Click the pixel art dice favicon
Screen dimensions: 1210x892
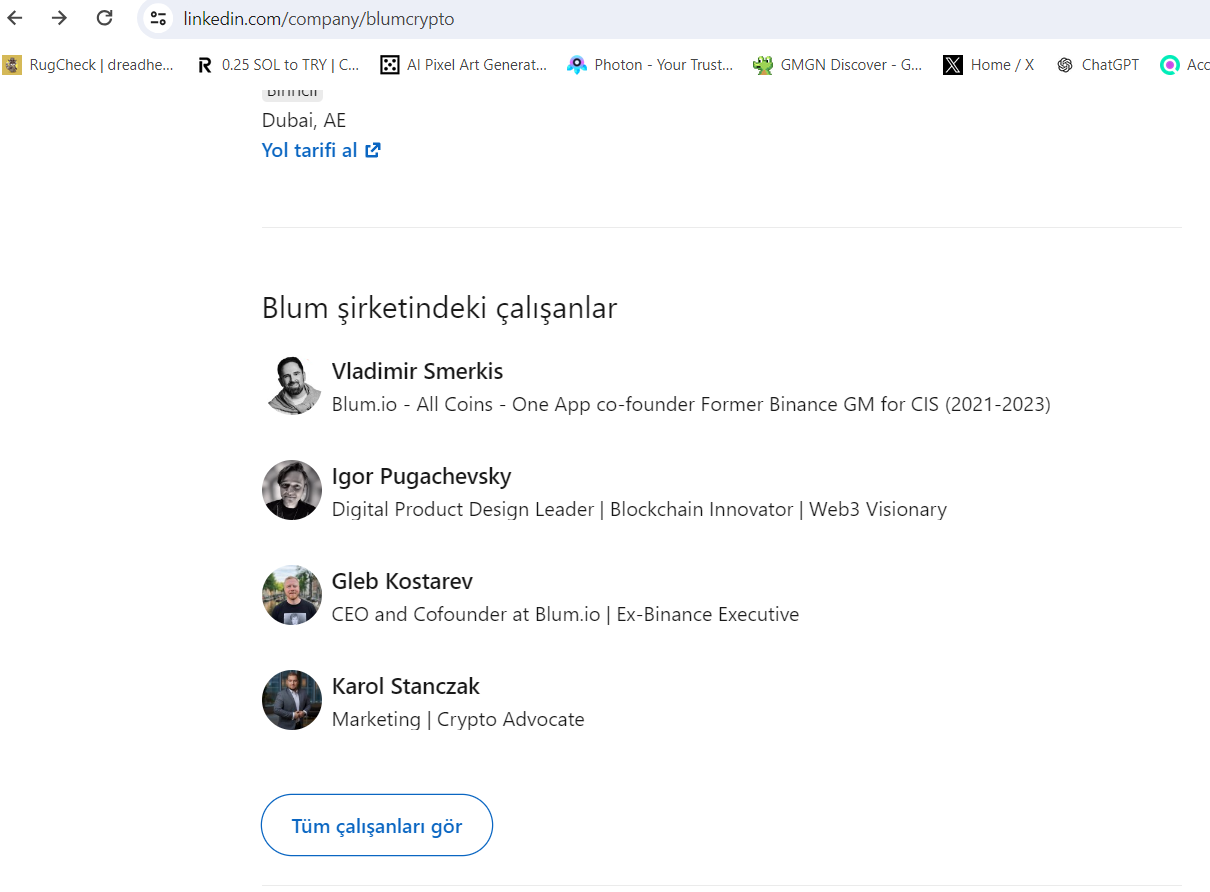pos(390,65)
